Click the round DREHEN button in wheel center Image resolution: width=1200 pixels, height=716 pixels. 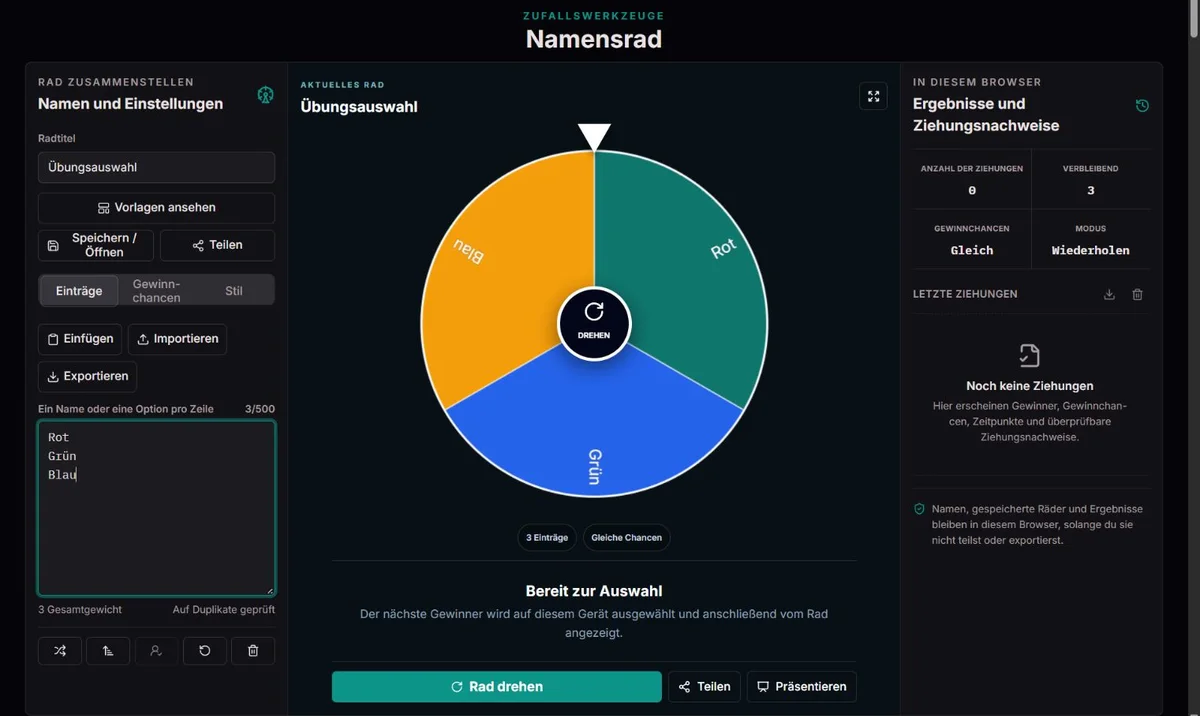pos(594,322)
